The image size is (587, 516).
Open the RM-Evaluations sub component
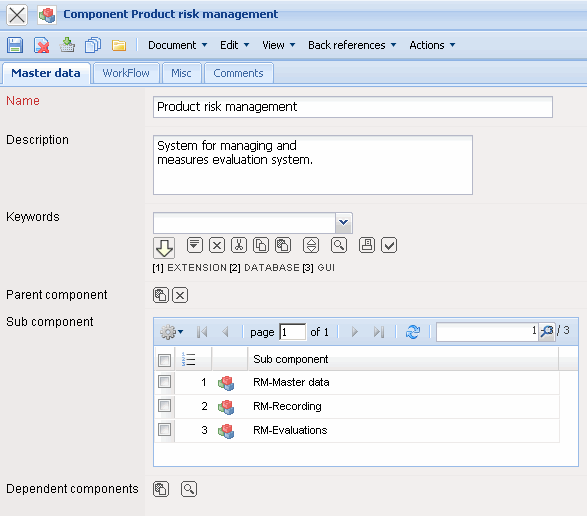point(290,430)
